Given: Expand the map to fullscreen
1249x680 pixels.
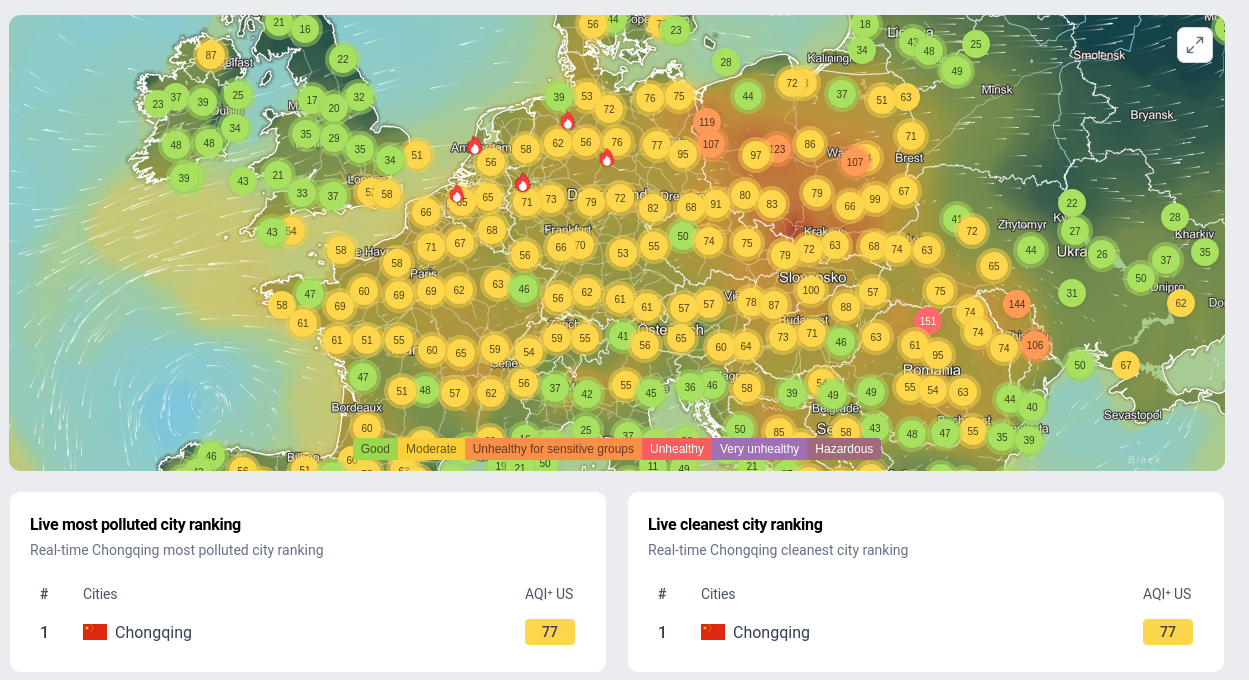Looking at the screenshot, I should point(1195,45).
